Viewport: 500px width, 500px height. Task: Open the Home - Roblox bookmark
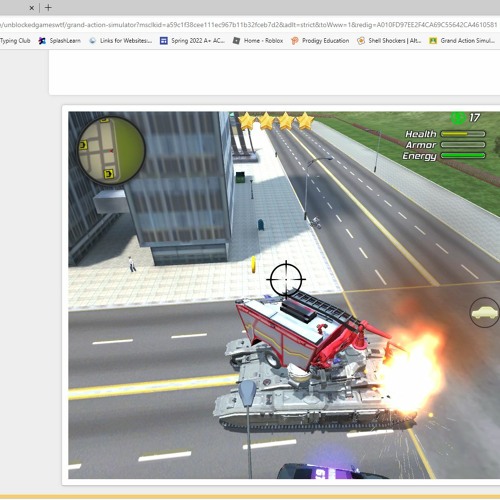pos(258,41)
